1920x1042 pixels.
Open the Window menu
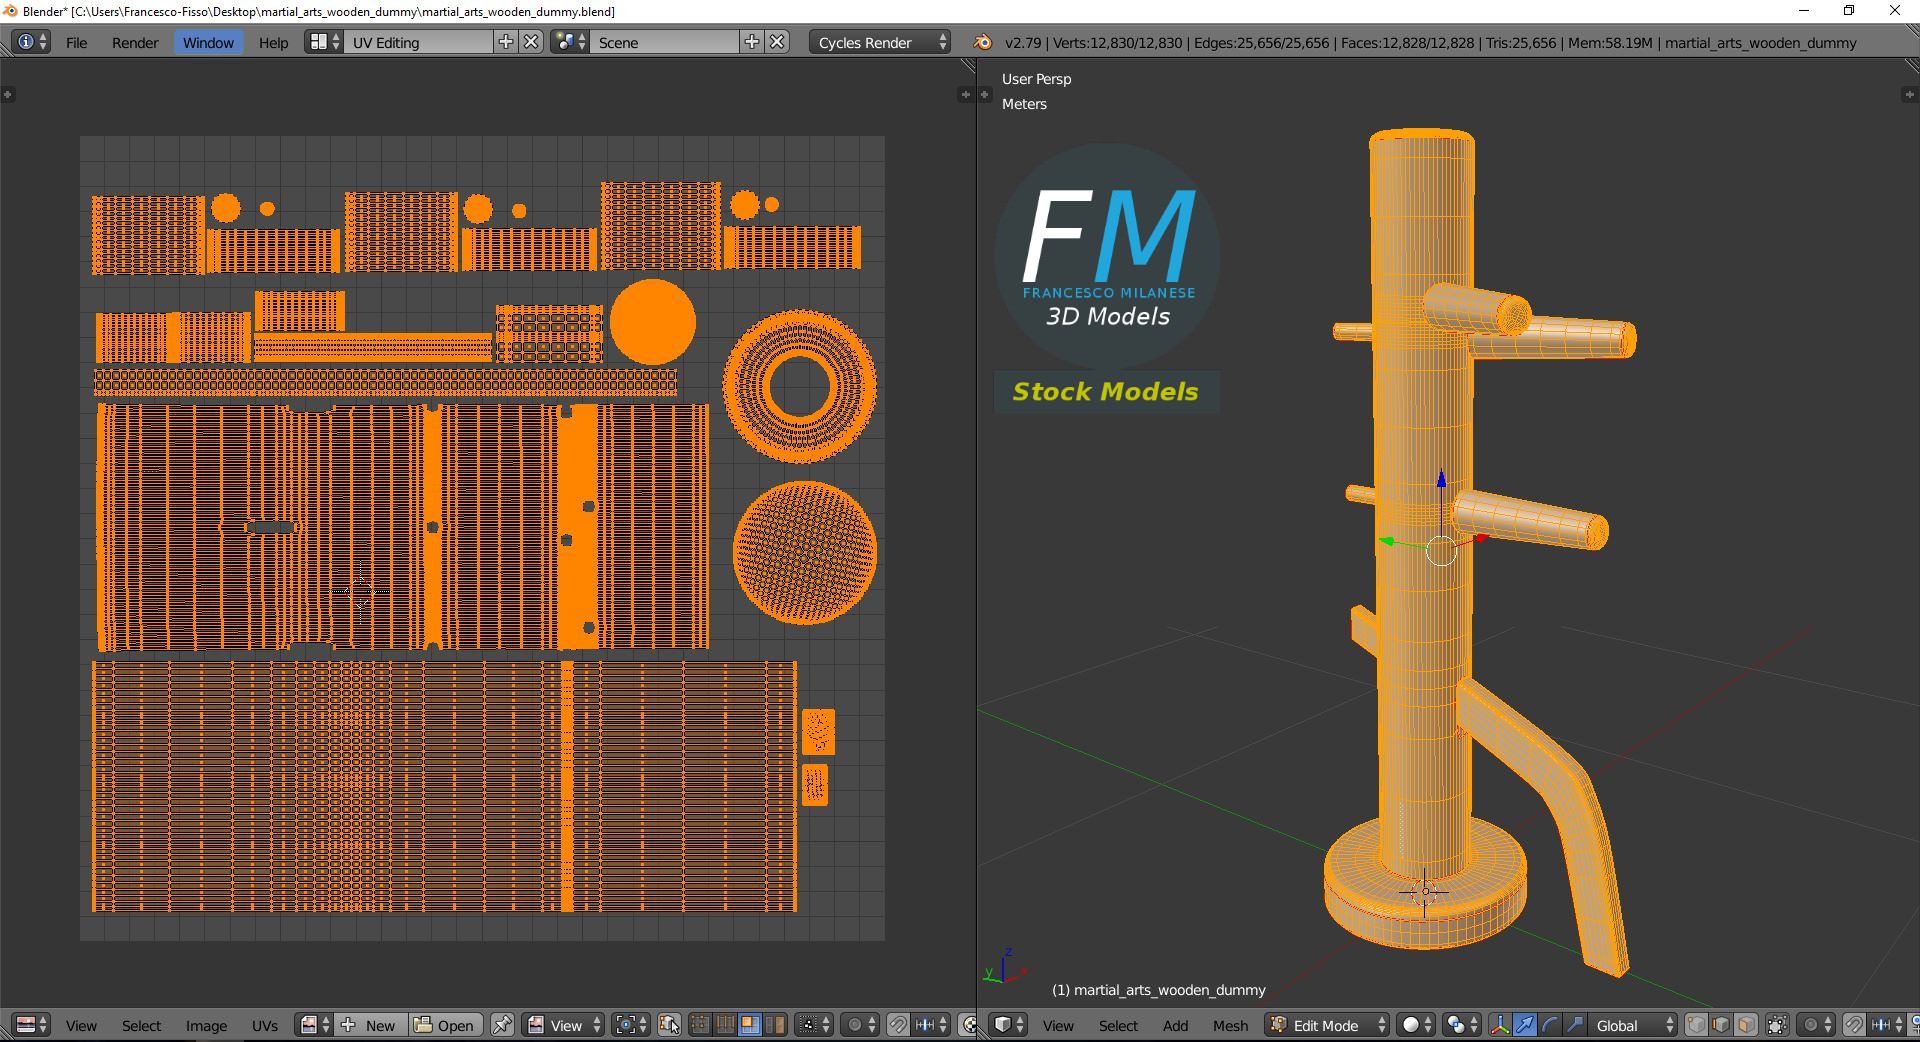click(208, 43)
